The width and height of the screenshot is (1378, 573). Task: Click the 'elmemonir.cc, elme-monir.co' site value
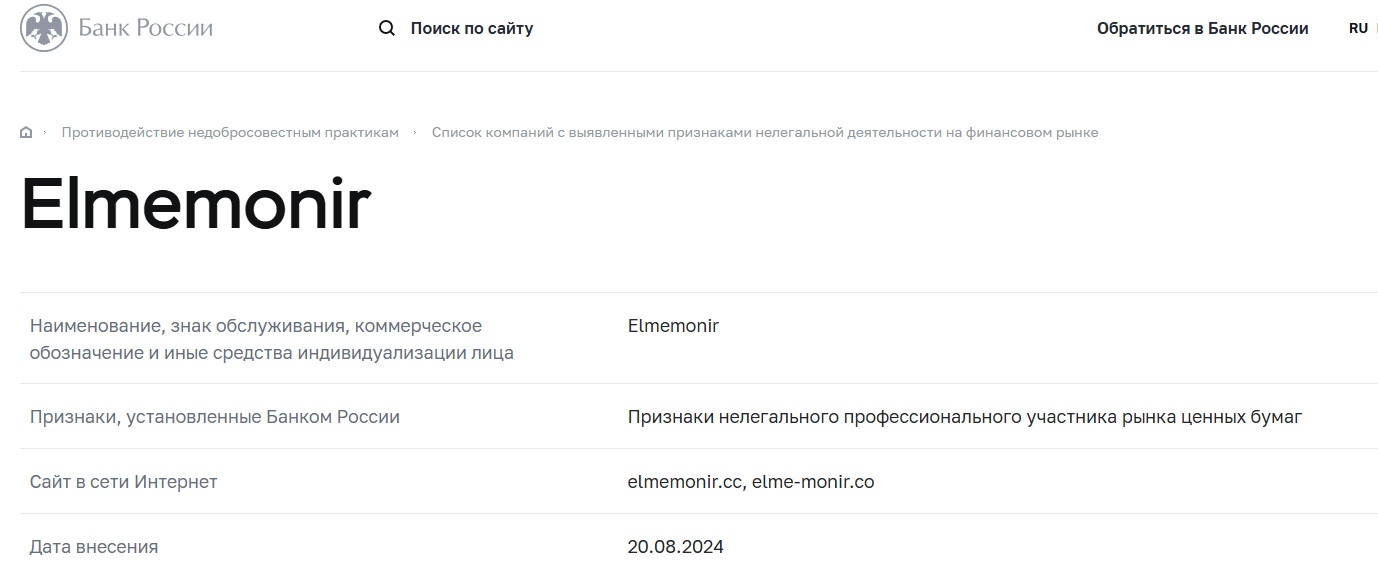tap(751, 482)
